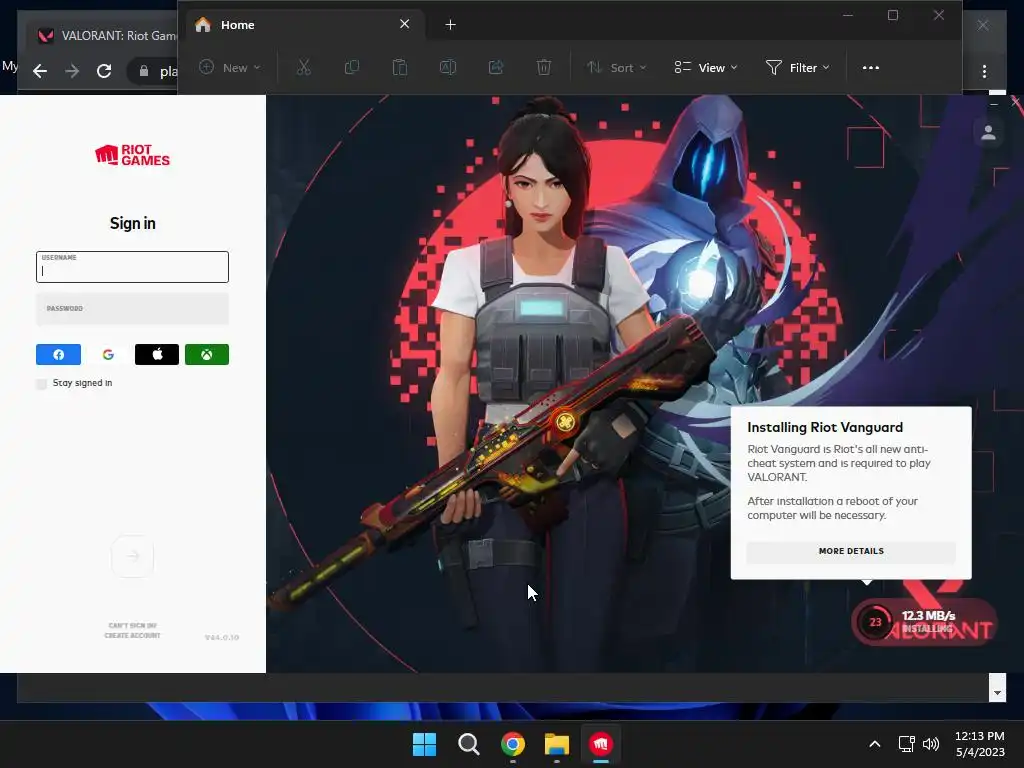This screenshot has width=1024, height=768.
Task: Open Google Chrome from the taskbar
Action: (x=513, y=744)
